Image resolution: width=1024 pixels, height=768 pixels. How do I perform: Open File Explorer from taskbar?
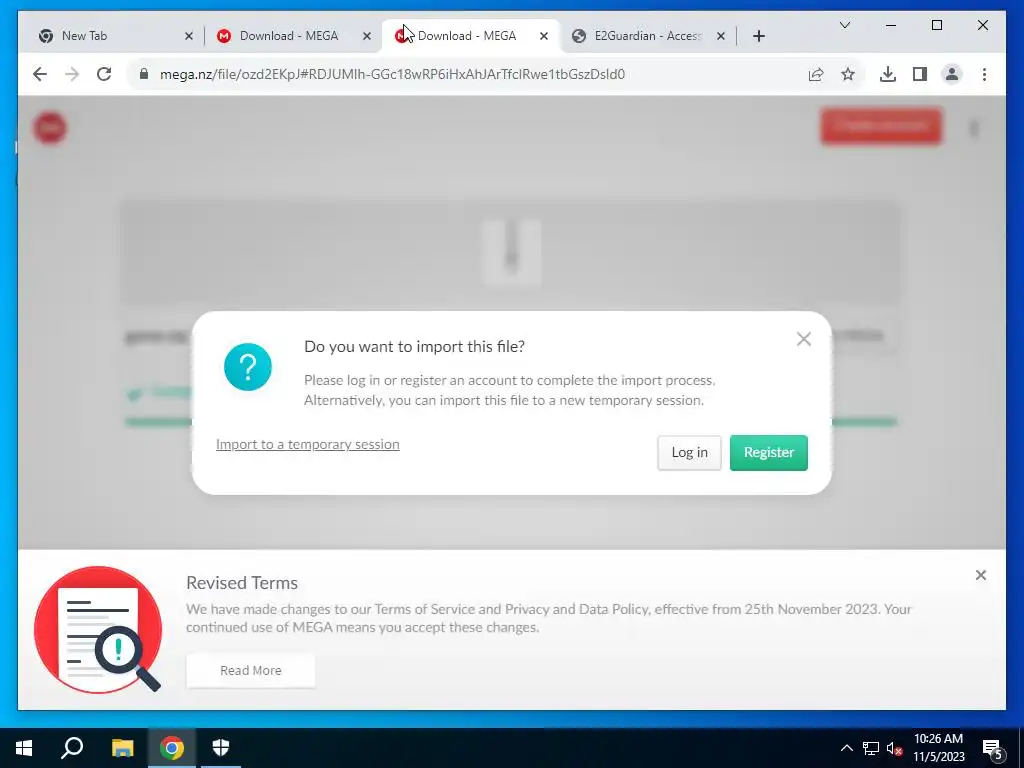(x=122, y=748)
